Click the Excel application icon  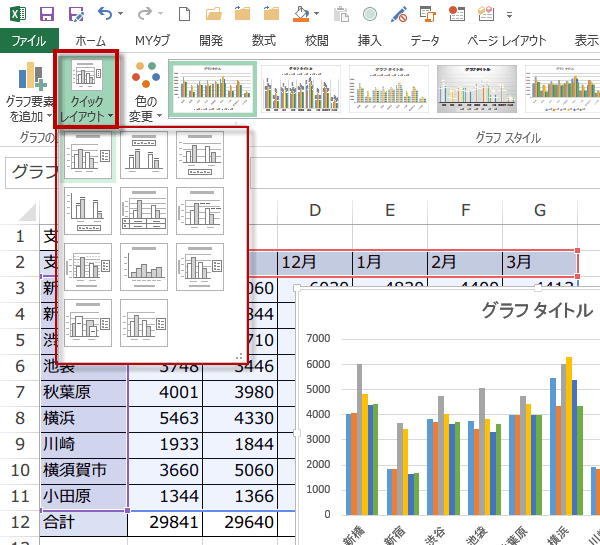coord(18,14)
